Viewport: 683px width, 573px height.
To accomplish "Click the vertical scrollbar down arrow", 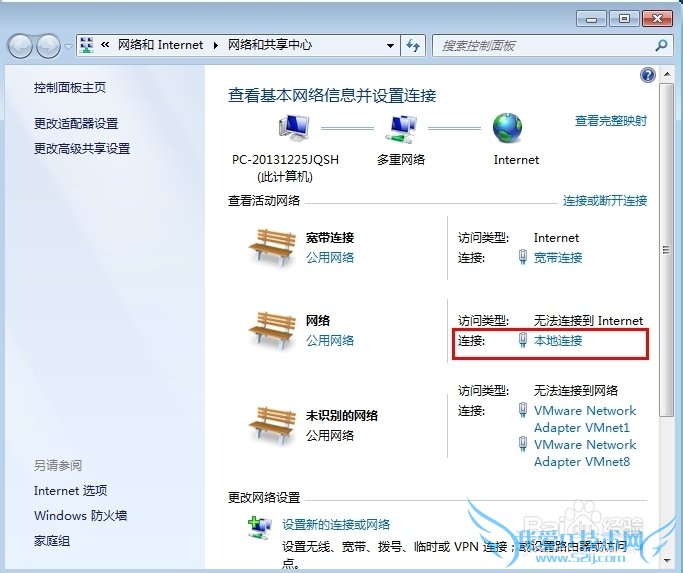I will point(667,560).
